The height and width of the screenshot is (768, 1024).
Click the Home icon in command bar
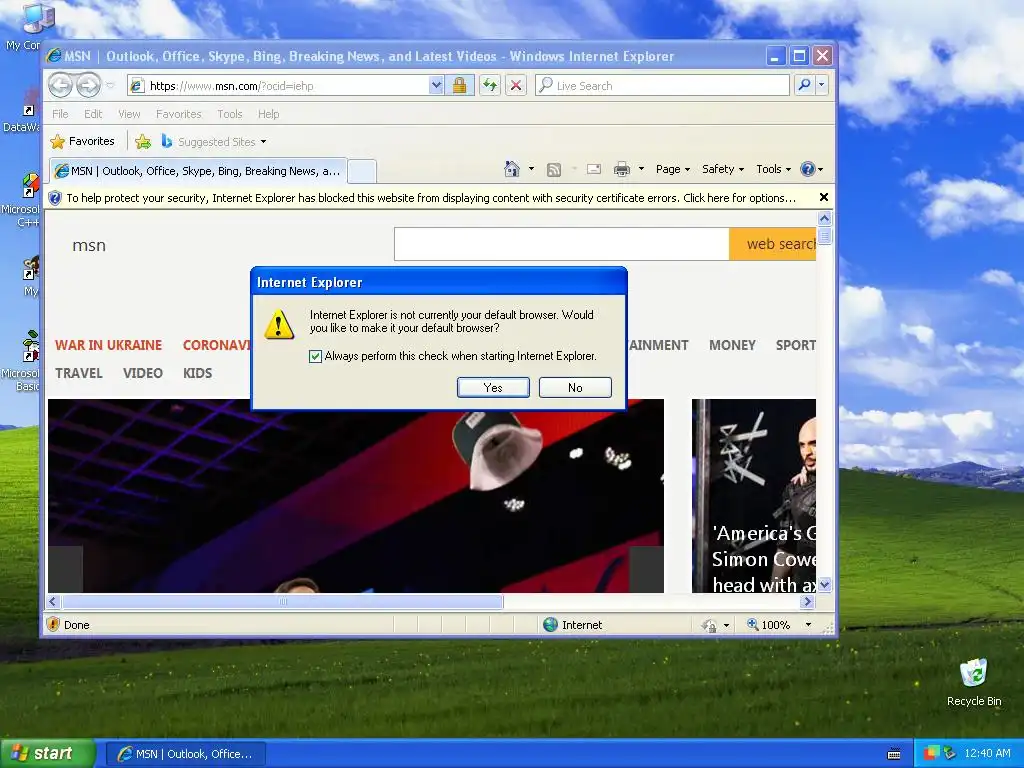pyautogui.click(x=512, y=169)
